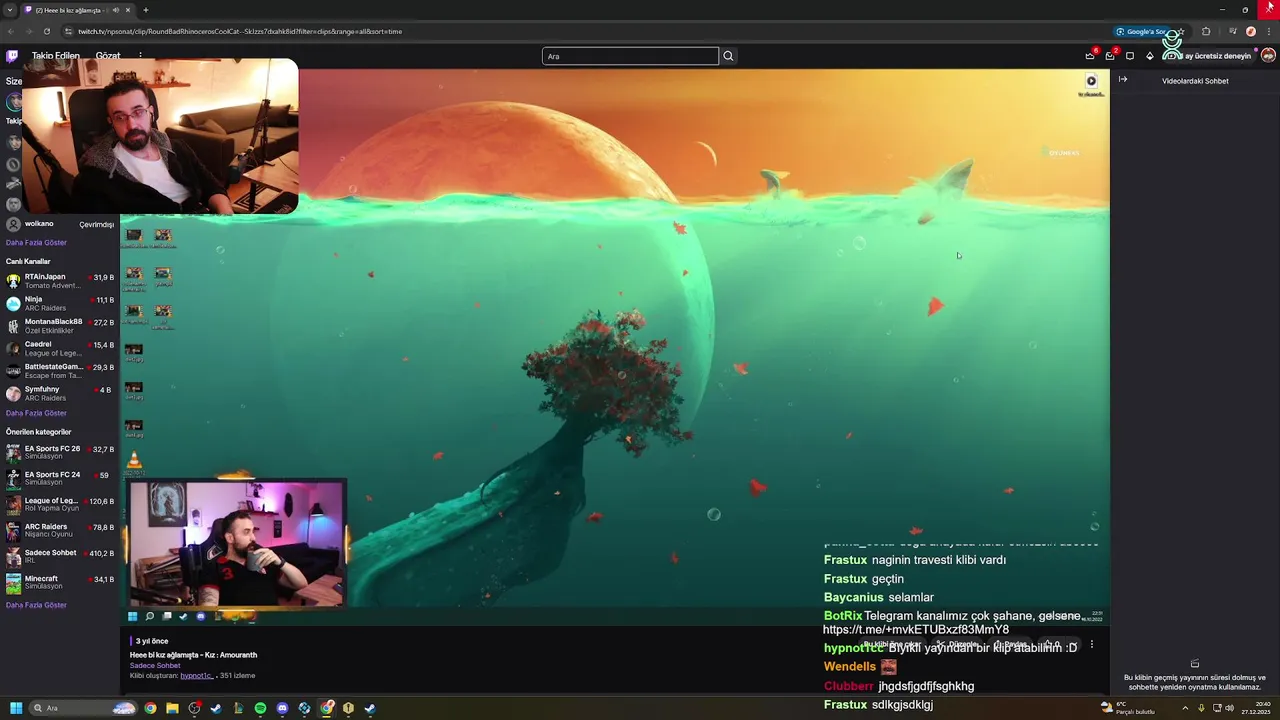Open the yellow hexagon app on taskbar
This screenshot has height=720, width=1280.
tap(348, 708)
